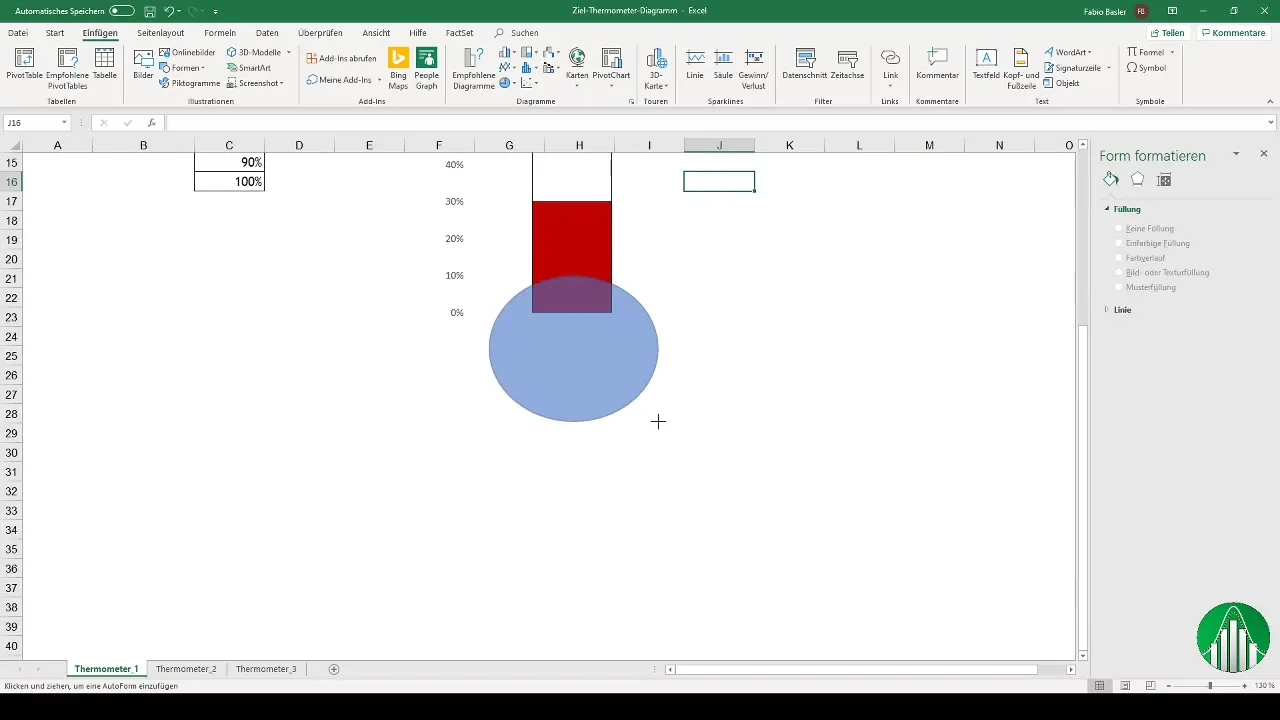This screenshot has height=720, width=1280.
Task: Click zoom in plus button
Action: [x=1244, y=685]
